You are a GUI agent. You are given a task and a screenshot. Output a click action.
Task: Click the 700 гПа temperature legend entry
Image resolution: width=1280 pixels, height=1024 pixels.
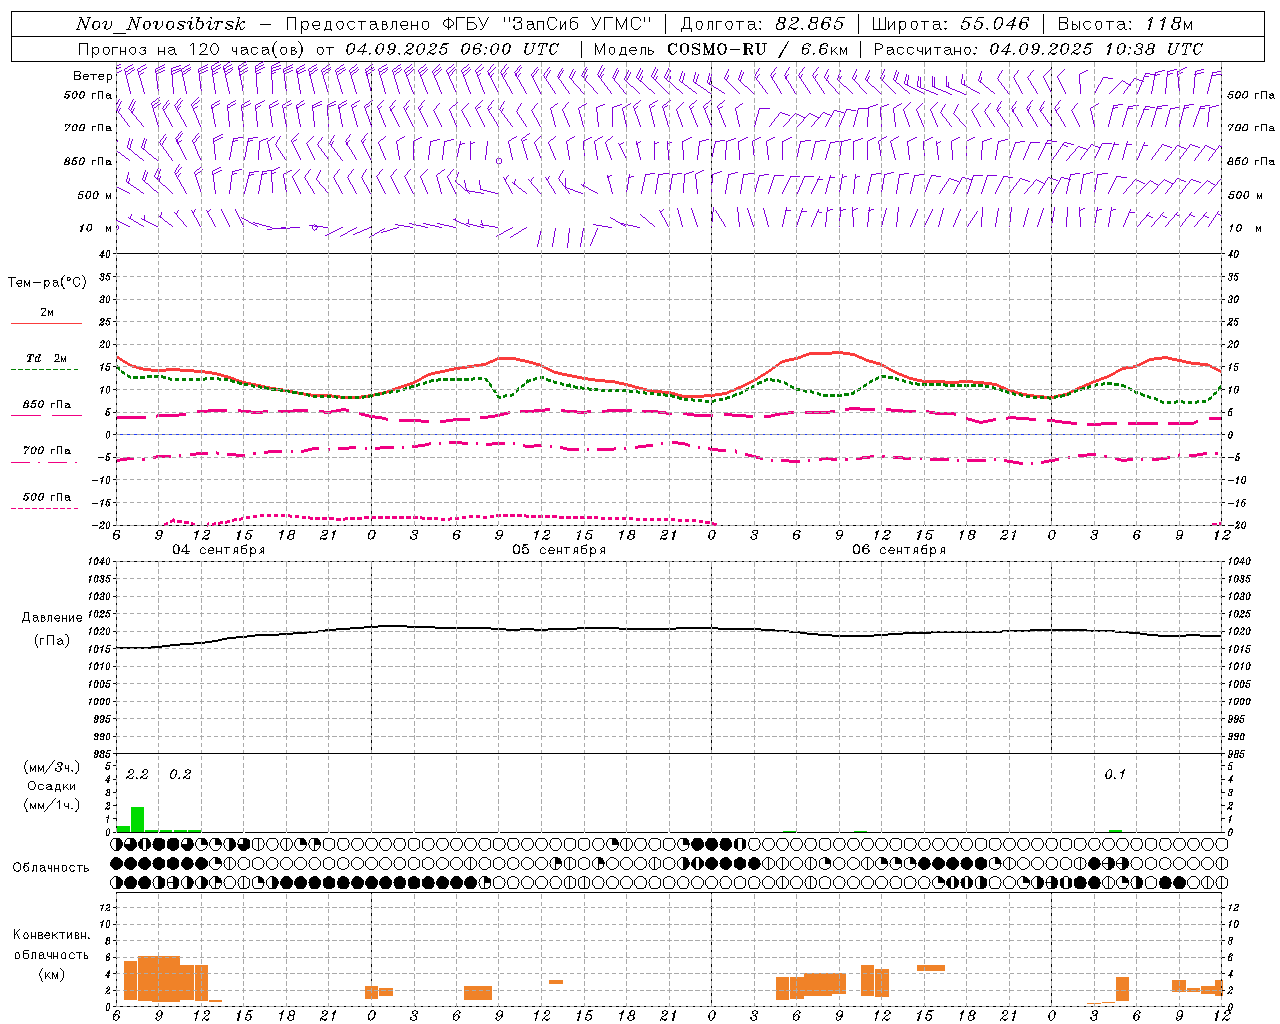click(46, 451)
